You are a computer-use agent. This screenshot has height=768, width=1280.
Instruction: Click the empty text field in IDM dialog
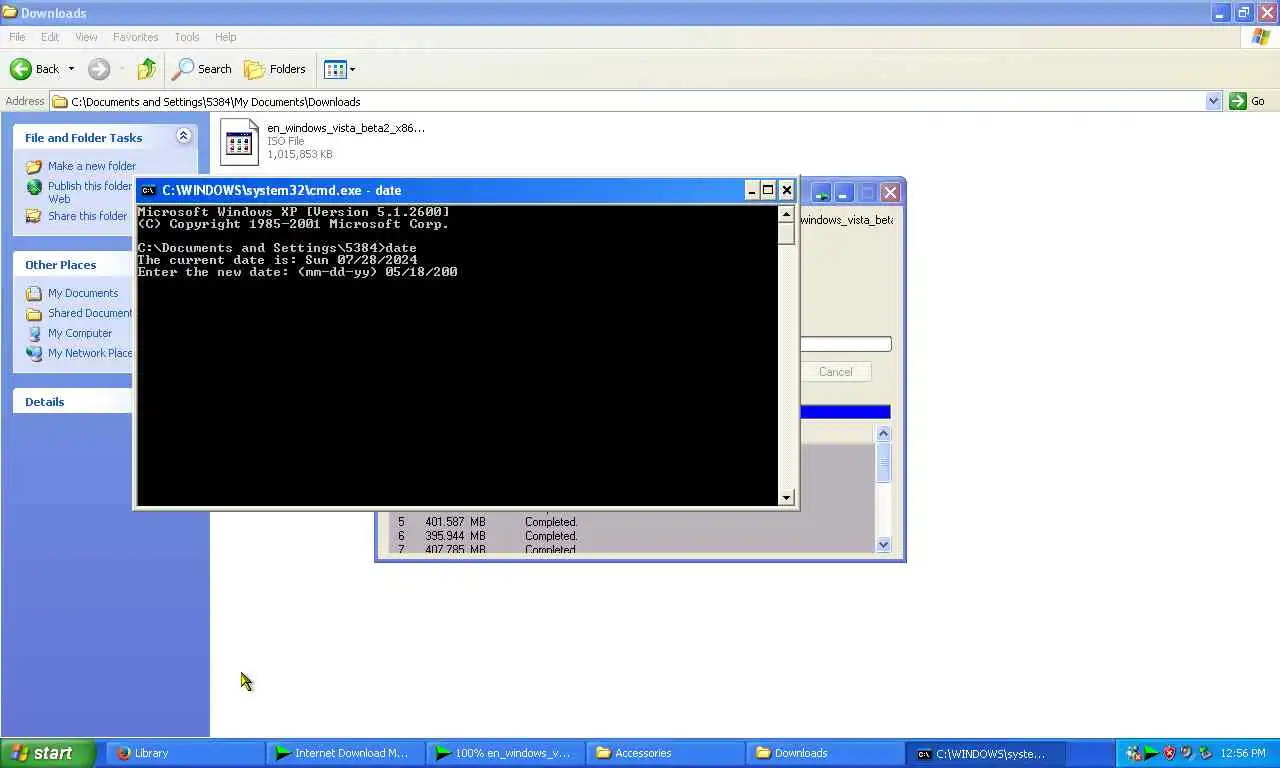tap(846, 344)
